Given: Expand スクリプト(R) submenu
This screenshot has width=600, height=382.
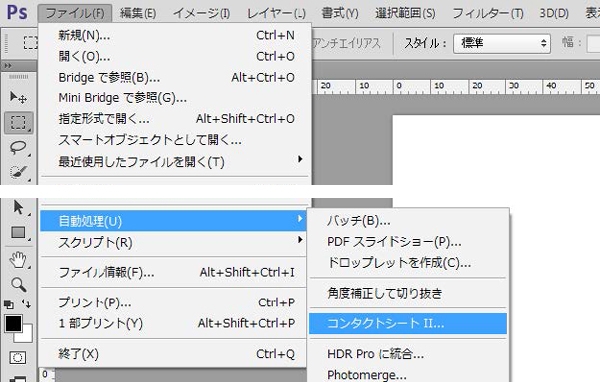Looking at the screenshot, I should pos(173,242).
